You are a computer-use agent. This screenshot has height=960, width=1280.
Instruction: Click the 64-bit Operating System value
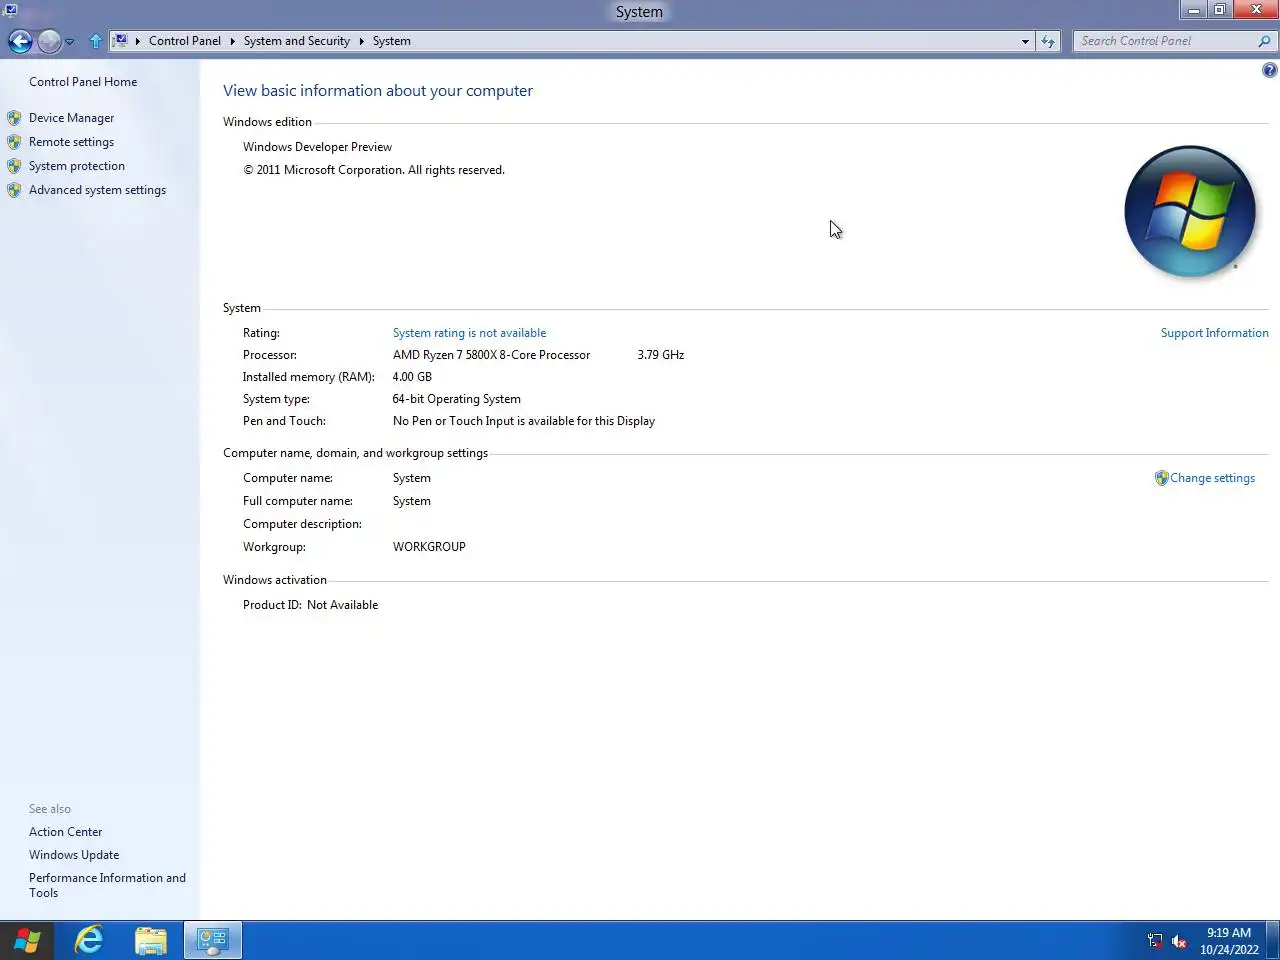click(456, 399)
